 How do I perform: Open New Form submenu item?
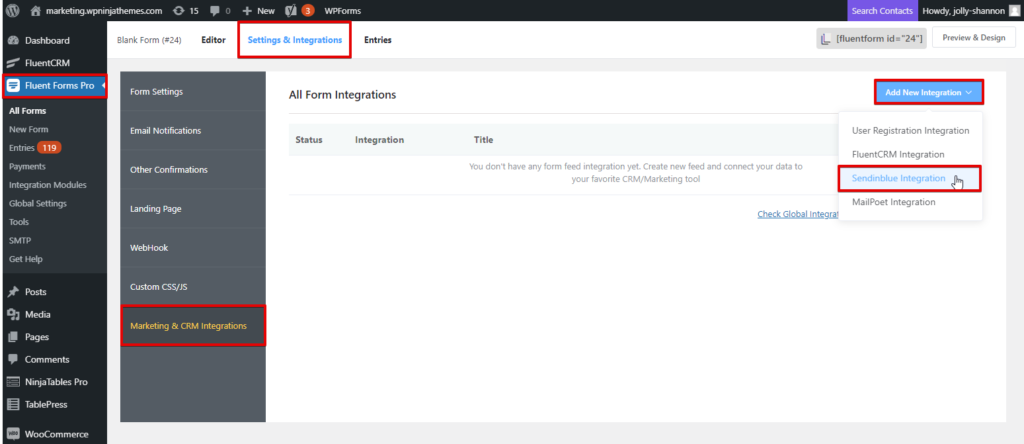click(x=29, y=129)
